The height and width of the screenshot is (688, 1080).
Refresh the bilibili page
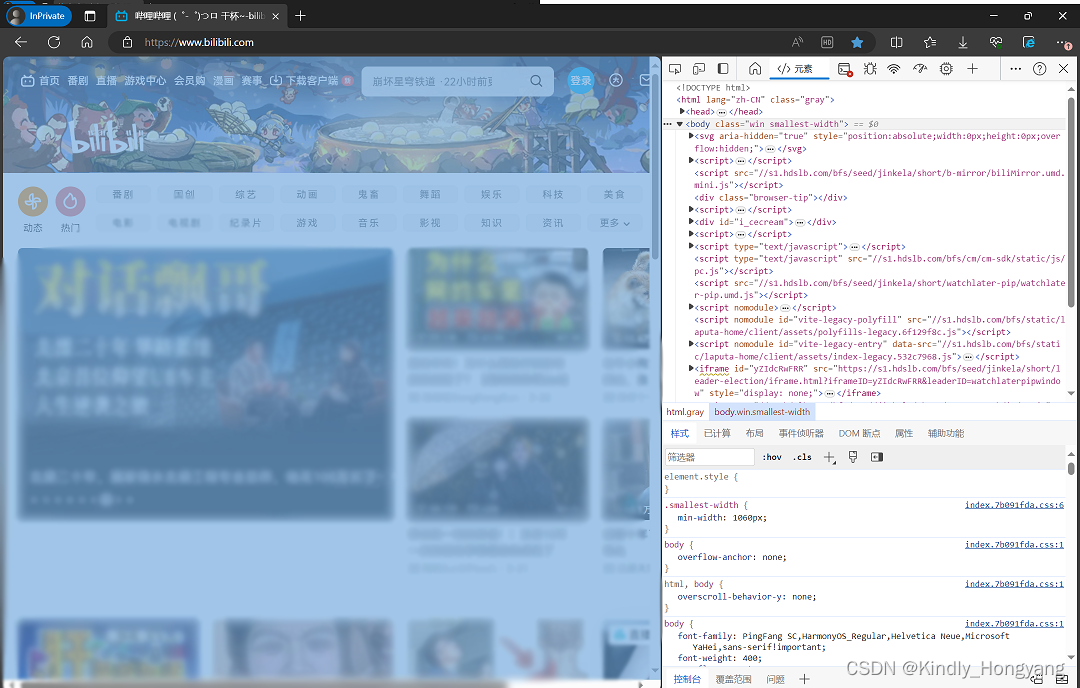pos(54,42)
